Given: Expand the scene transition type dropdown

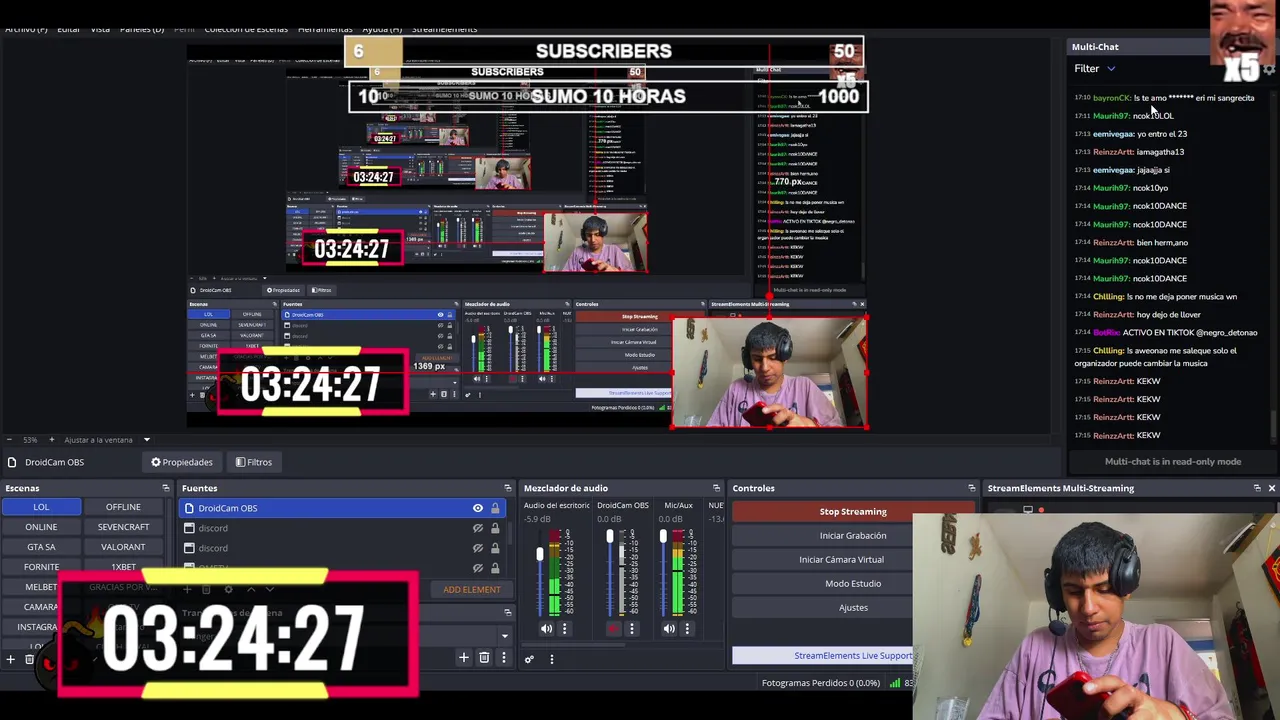Looking at the screenshot, I should click(x=504, y=635).
